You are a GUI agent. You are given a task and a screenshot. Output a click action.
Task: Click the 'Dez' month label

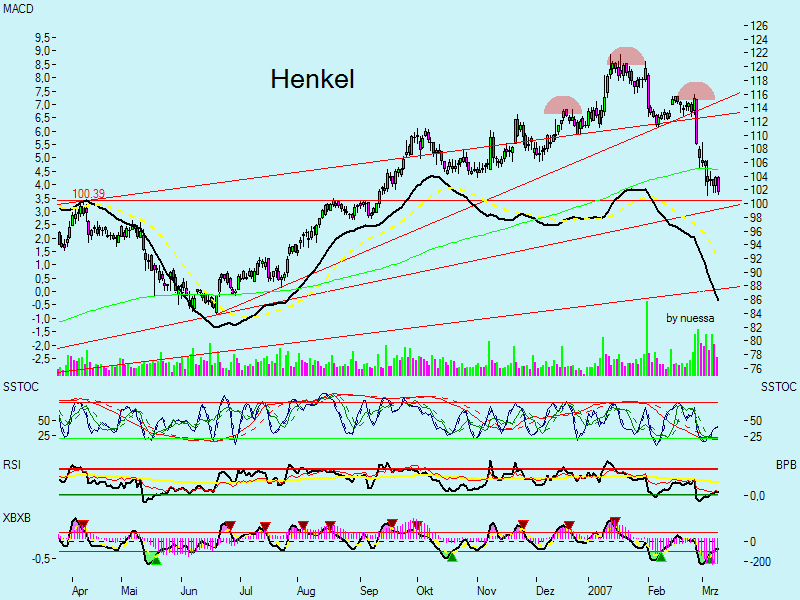point(545,591)
